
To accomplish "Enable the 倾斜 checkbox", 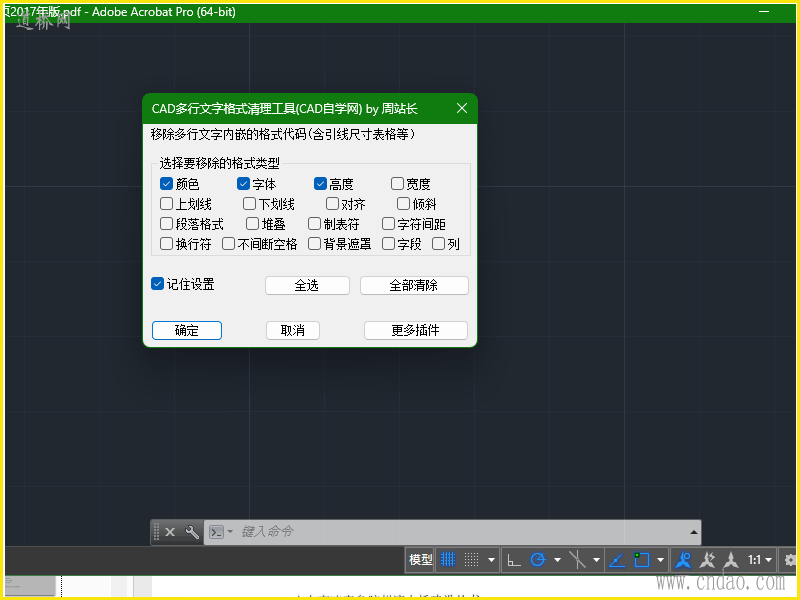I will (x=403, y=204).
